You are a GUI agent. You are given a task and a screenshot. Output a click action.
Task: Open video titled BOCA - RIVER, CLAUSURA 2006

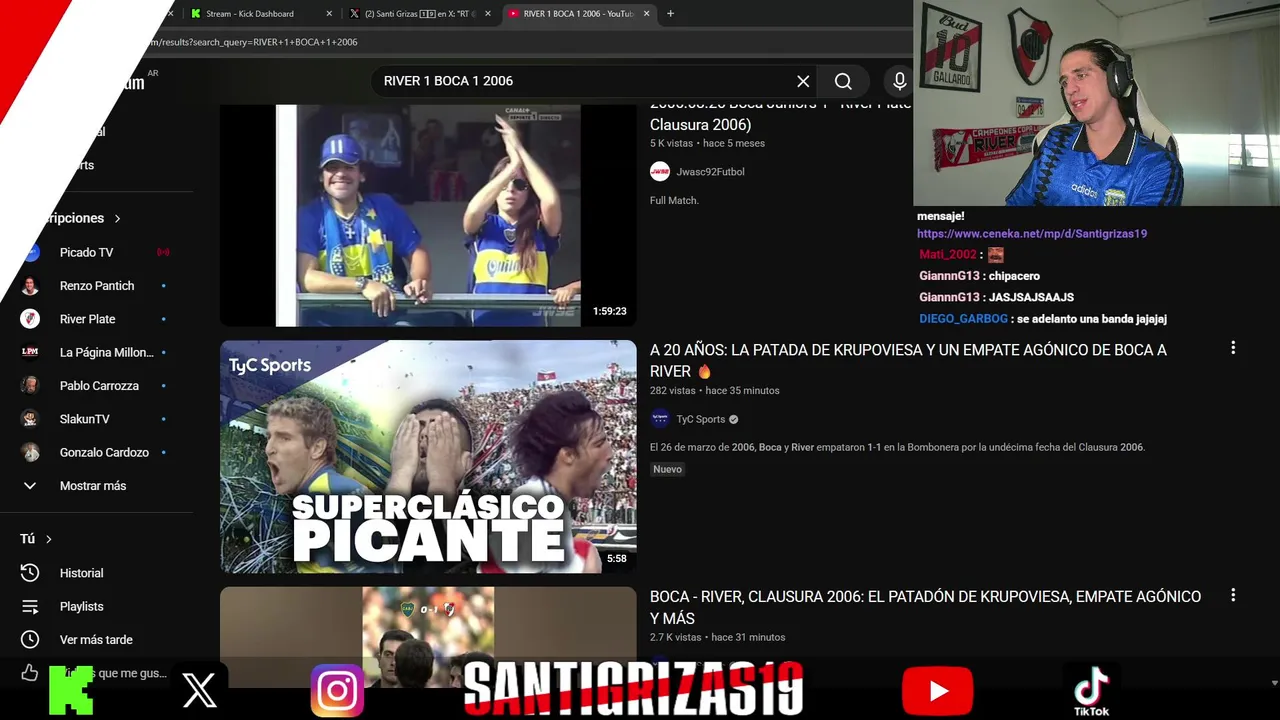(x=925, y=607)
